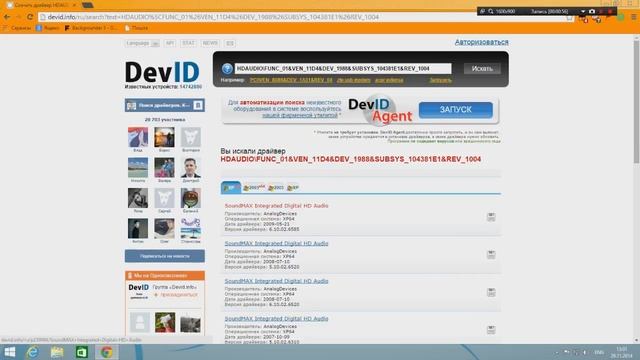The image size is (640, 360).
Task: Click the blue question mark help icon
Action: pyautogui.click(x=227, y=69)
